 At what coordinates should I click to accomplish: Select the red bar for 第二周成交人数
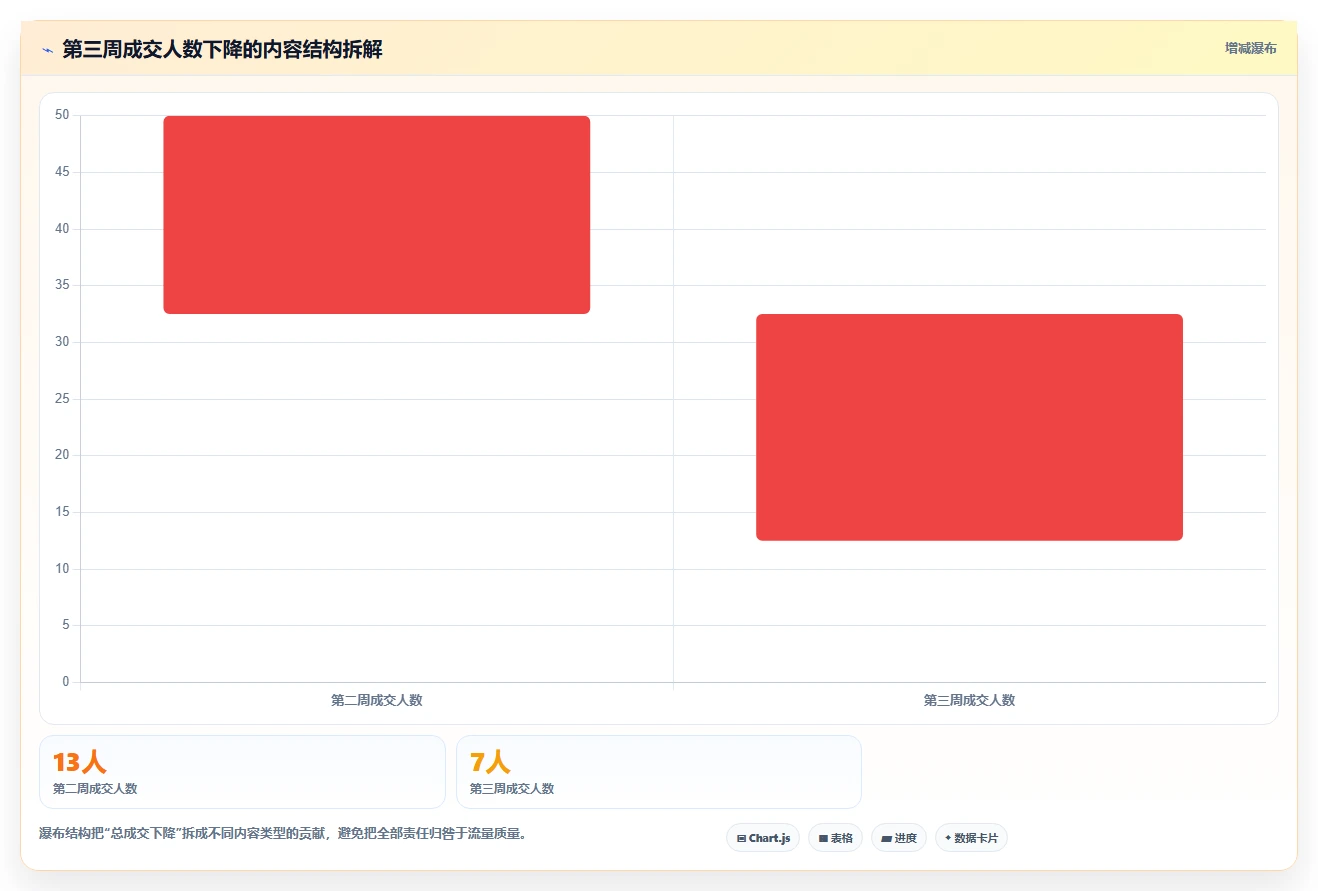[377, 215]
